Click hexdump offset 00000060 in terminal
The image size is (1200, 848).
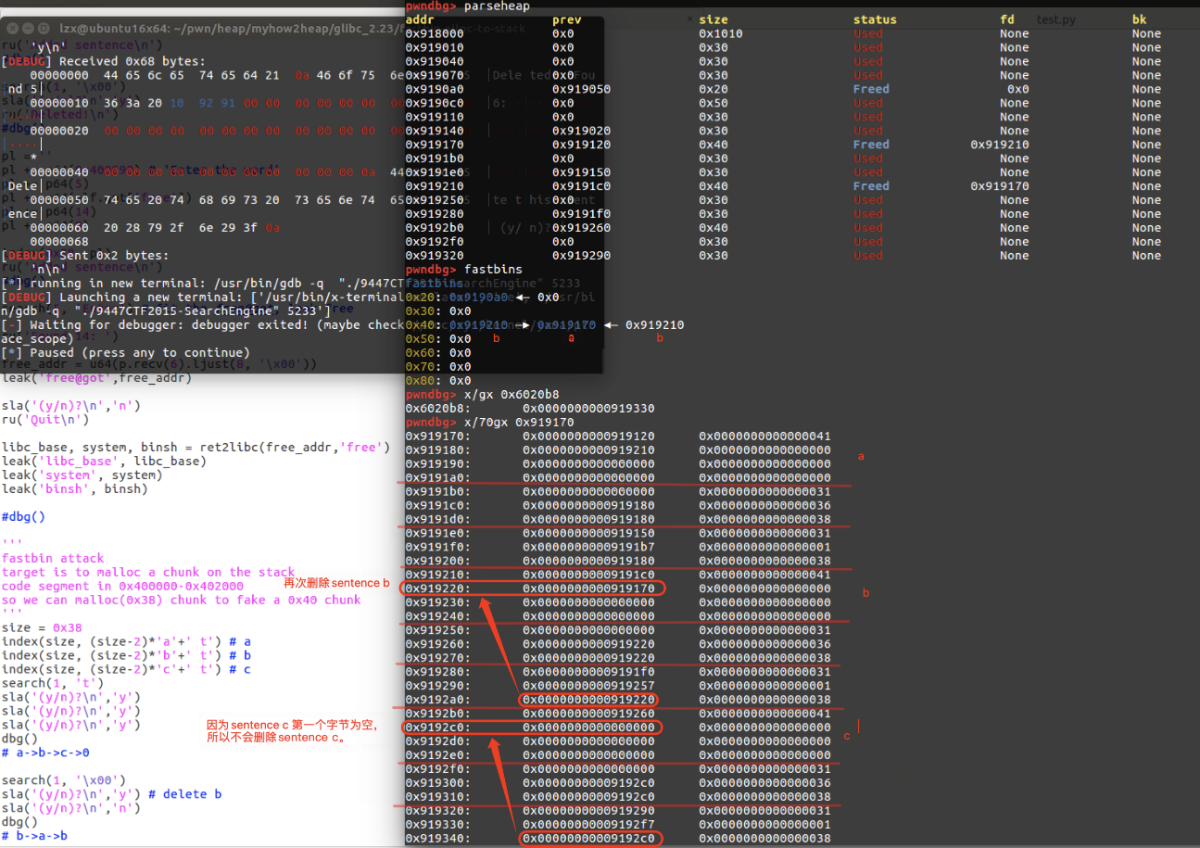click(58, 227)
